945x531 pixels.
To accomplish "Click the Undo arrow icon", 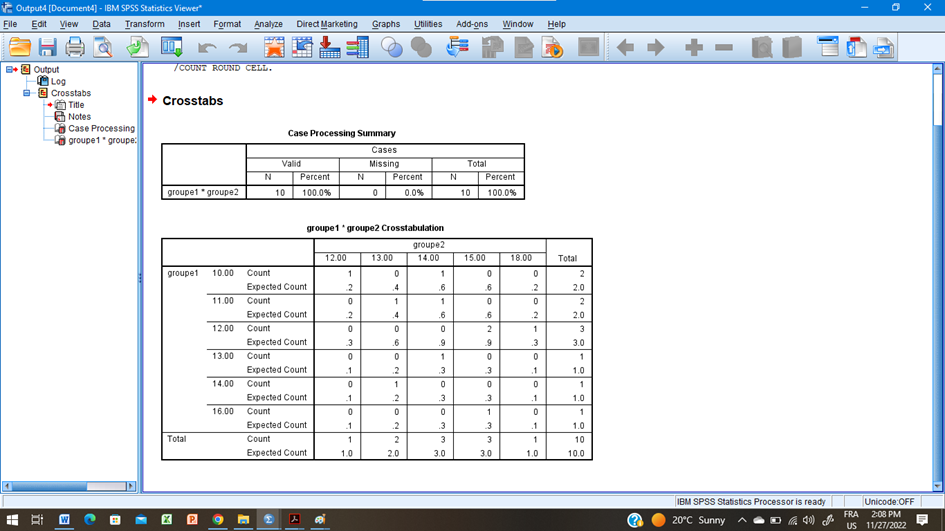I will (207, 47).
